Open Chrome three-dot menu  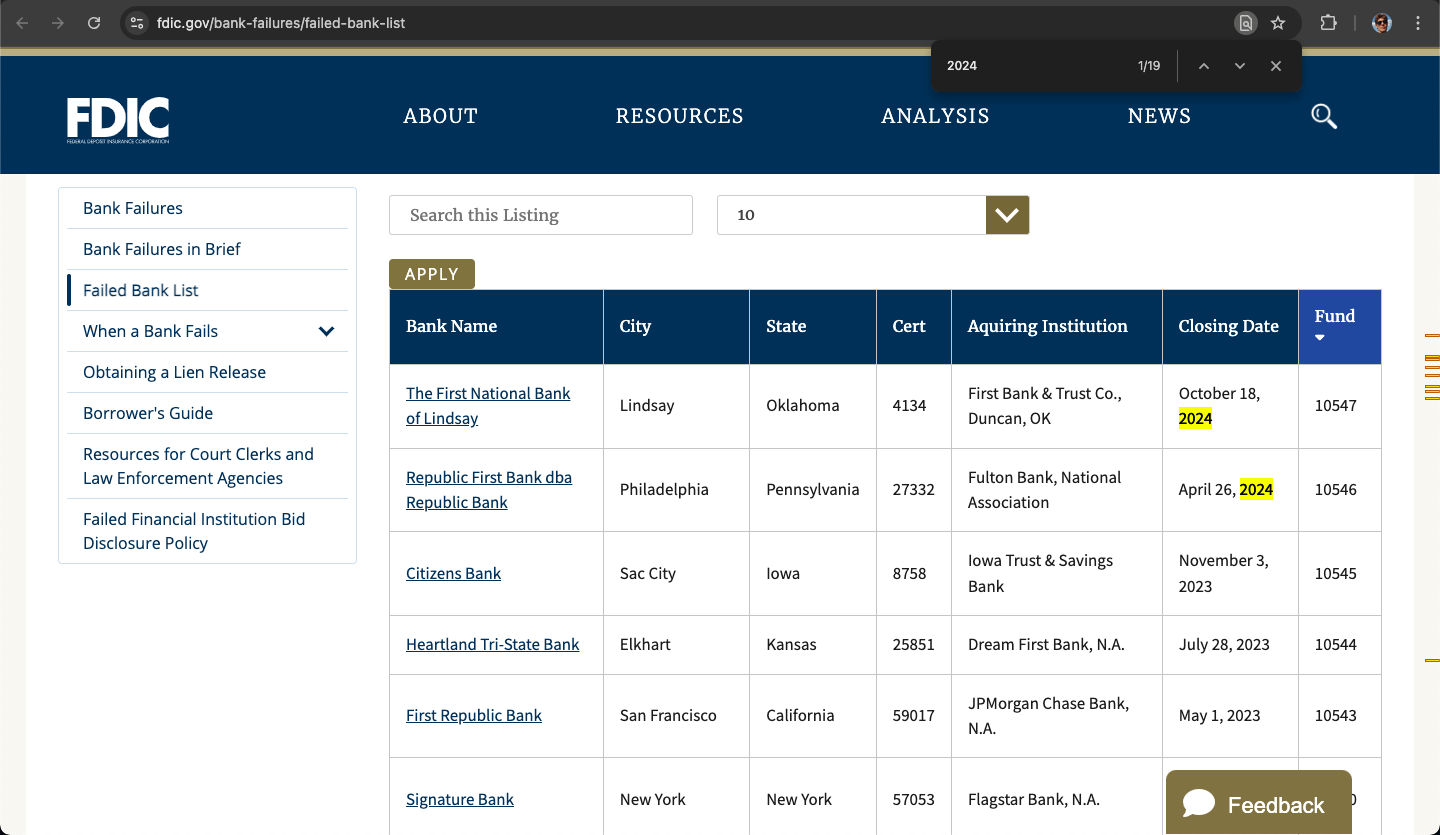(1418, 23)
